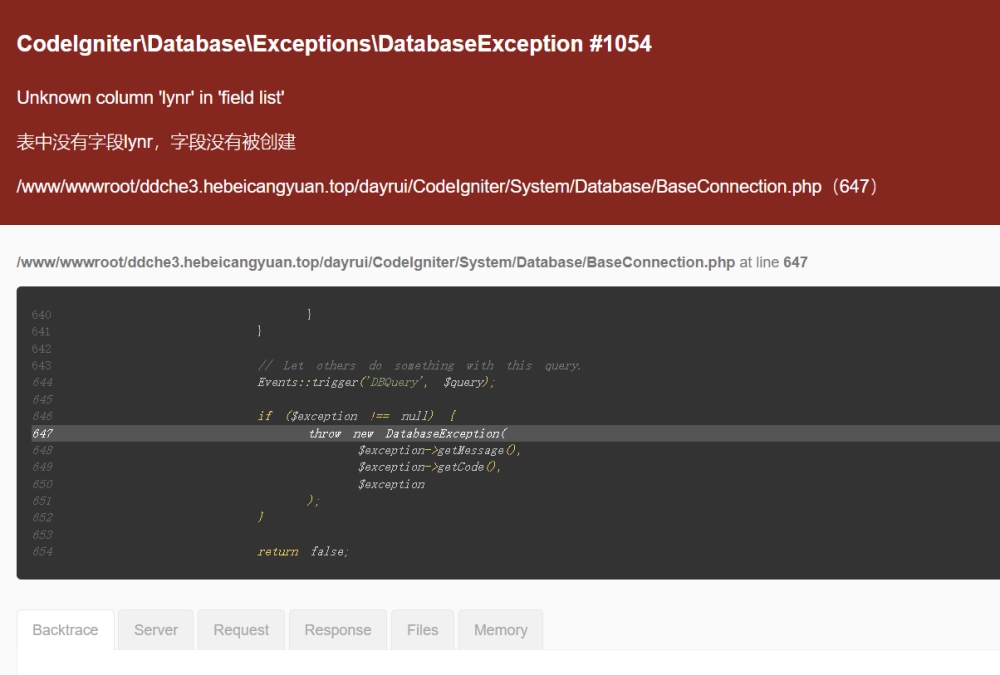
Task: Click line number 640 in code gutter
Action: [x=41, y=315]
